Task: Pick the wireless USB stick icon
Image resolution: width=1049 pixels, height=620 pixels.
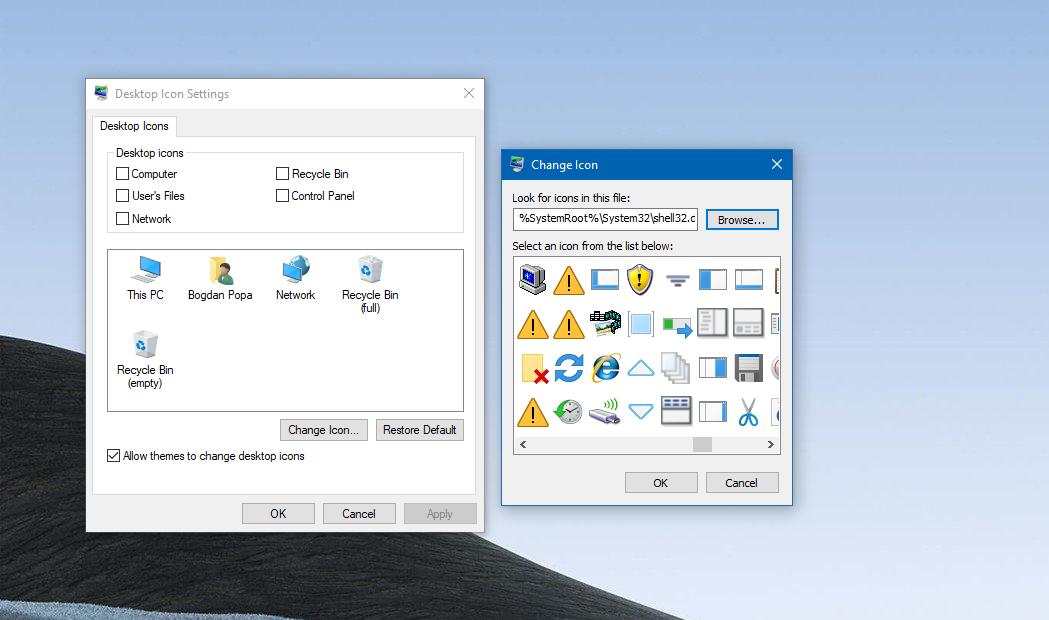Action: click(605, 411)
